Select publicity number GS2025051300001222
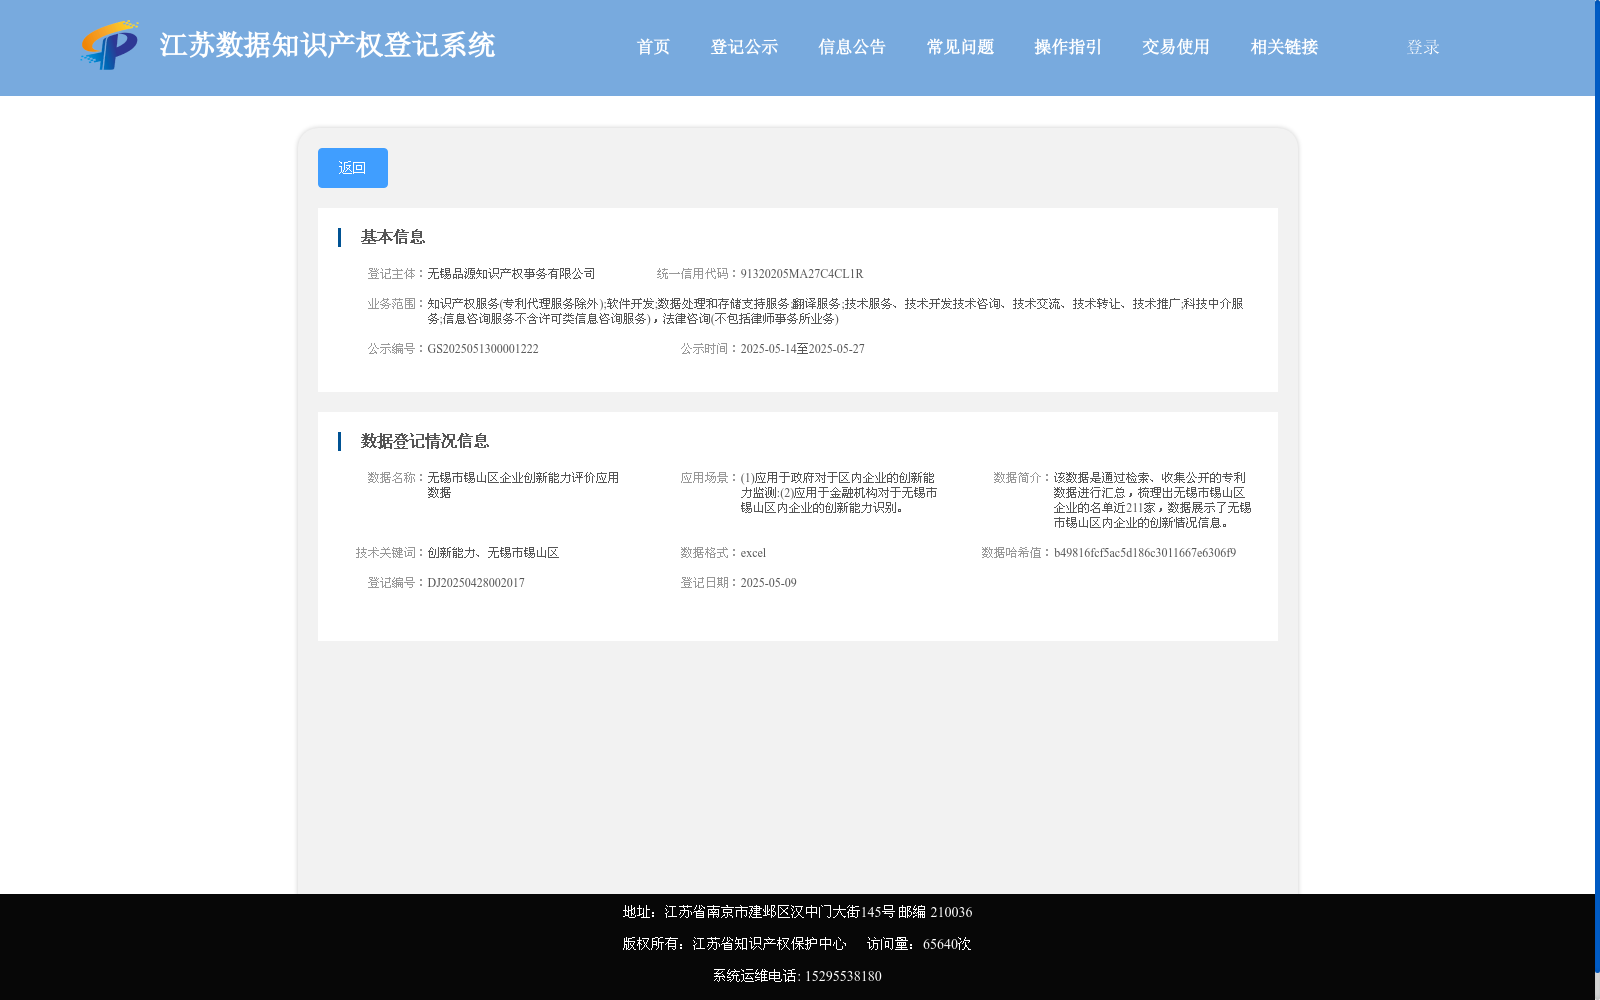The height and width of the screenshot is (1000, 1600). [x=483, y=349]
